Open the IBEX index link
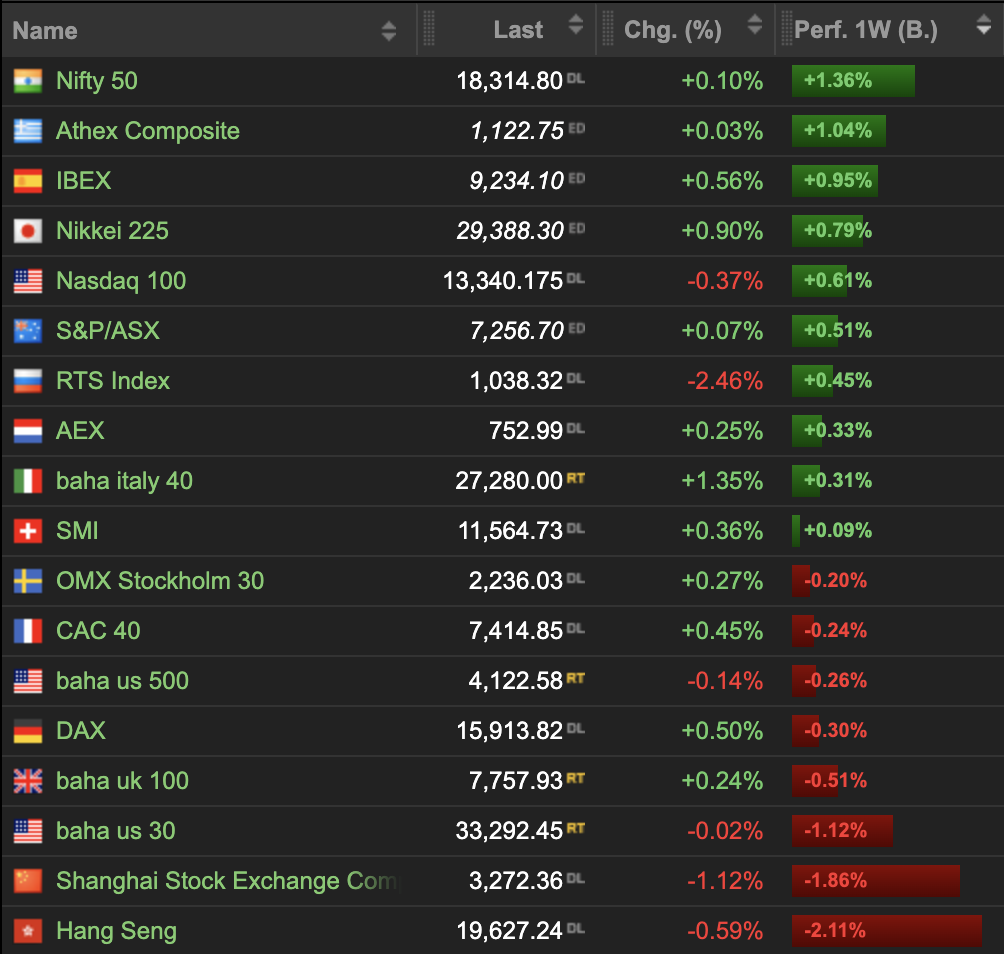Image resolution: width=1004 pixels, height=954 pixels. (x=84, y=181)
